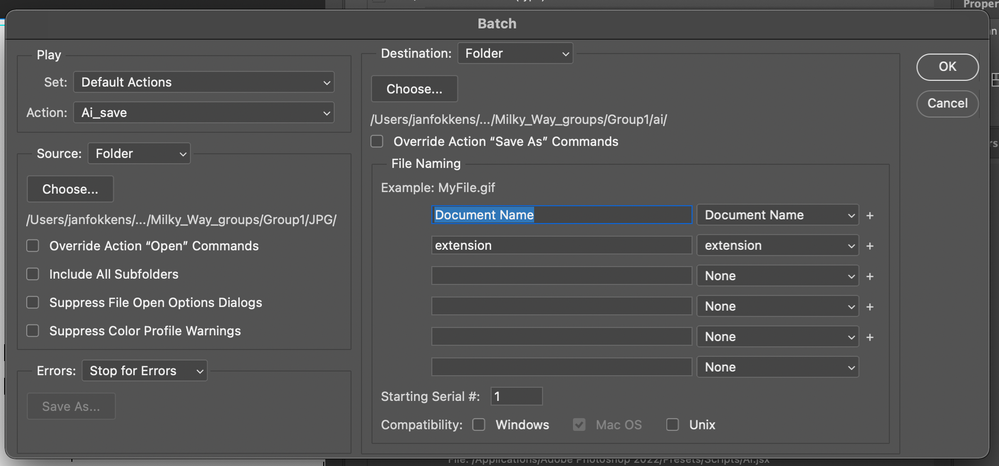
Task: Click Choose... under Source folder
Action: [70, 189]
